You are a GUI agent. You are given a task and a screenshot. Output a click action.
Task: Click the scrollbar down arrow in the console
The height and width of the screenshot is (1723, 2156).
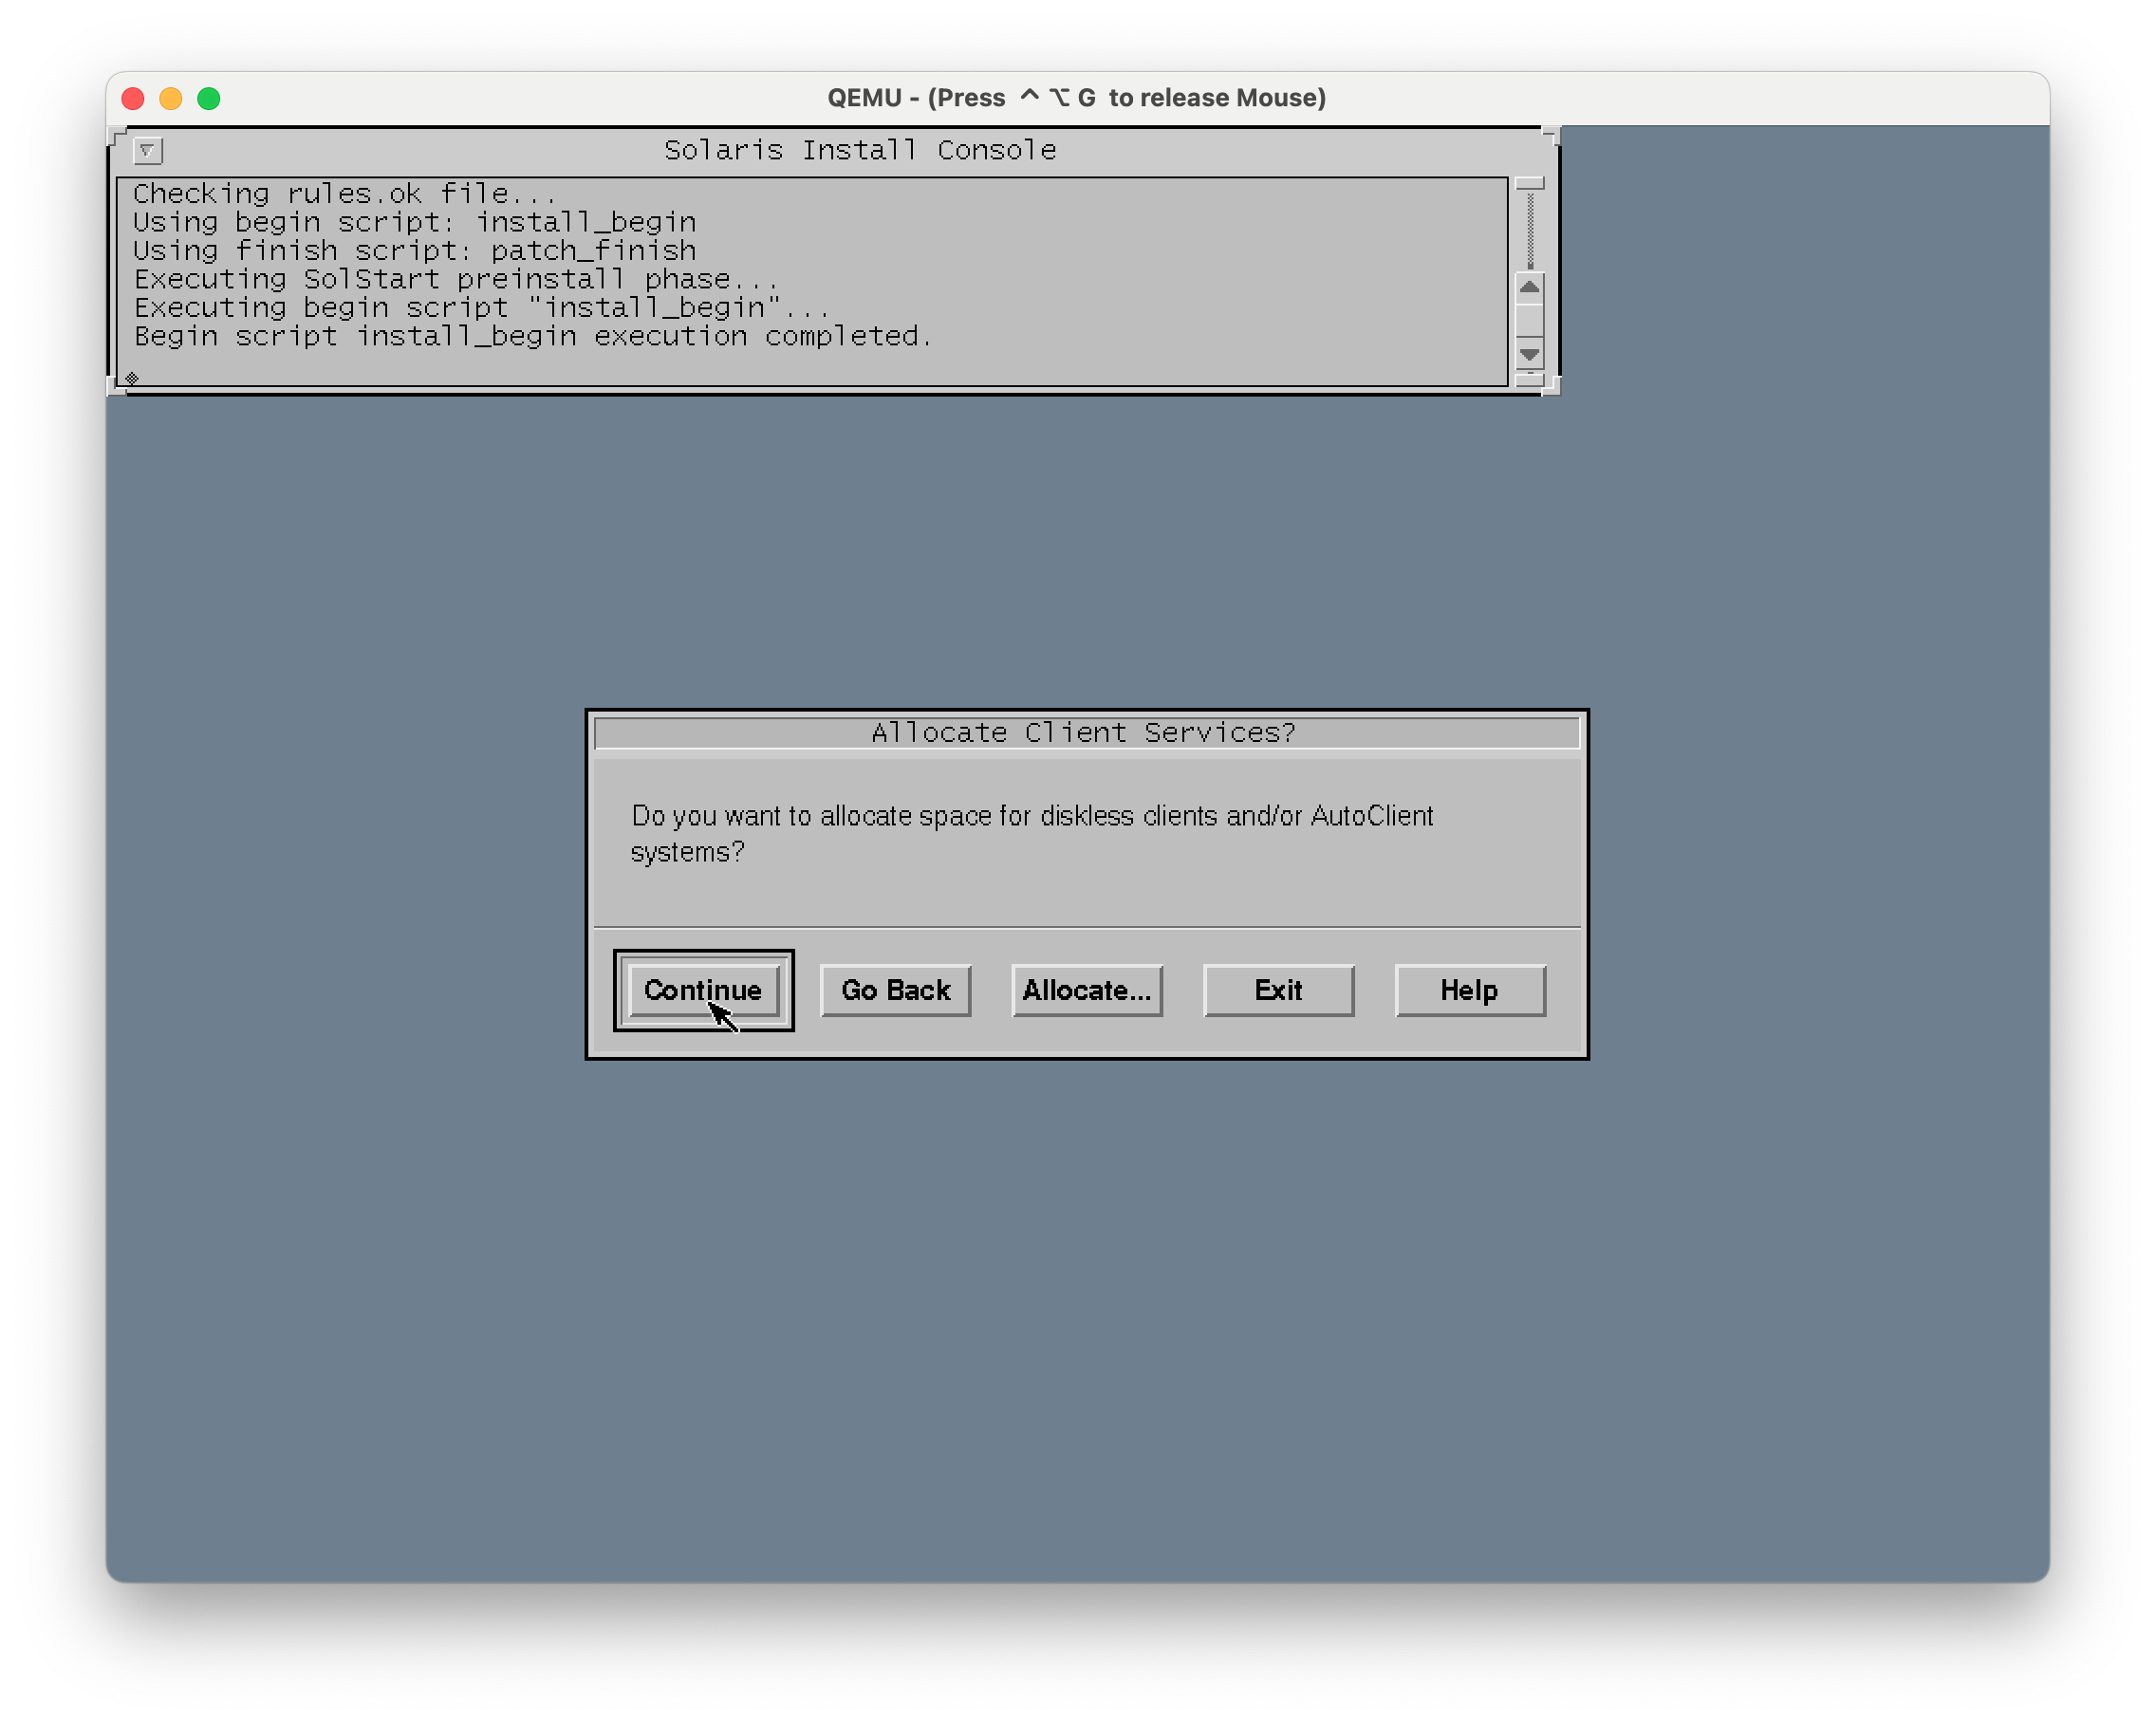tap(1529, 353)
